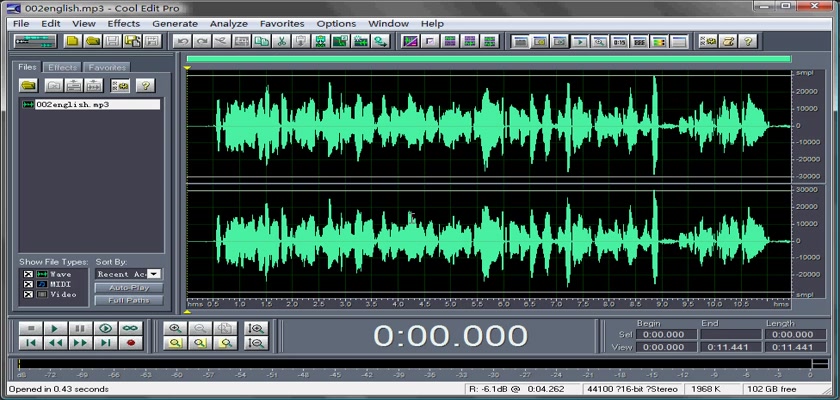This screenshot has height=400, width=840.
Task: Click the Sel Length time field
Action: coord(796,335)
